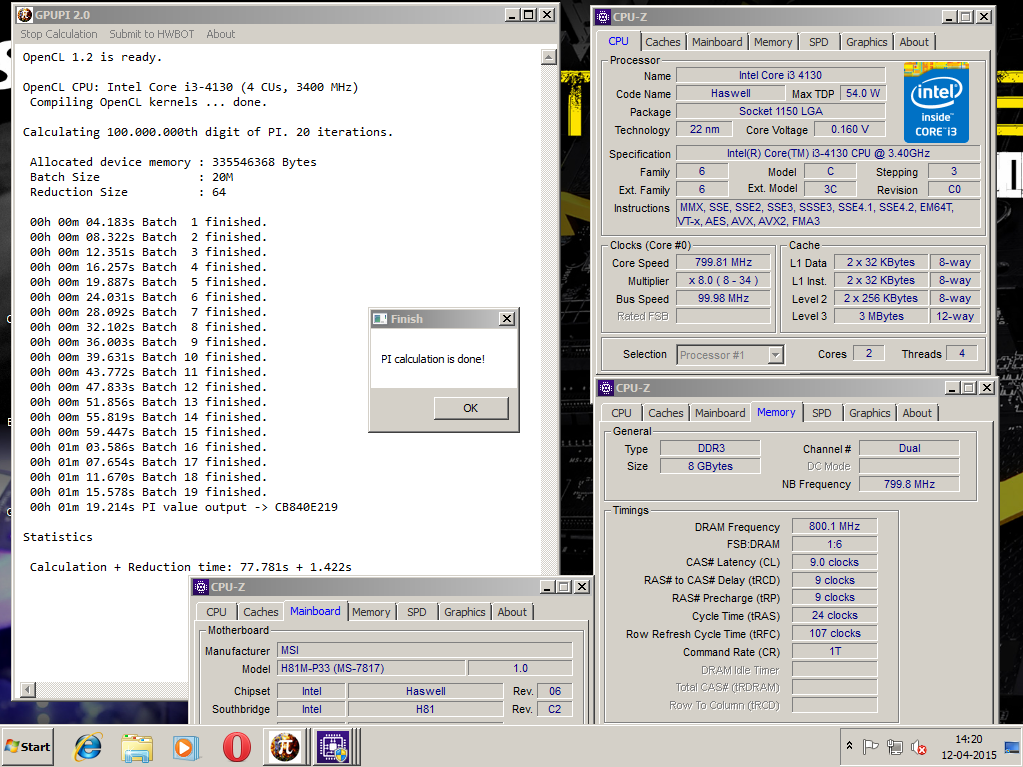Click the Name field Intel Core i3 4130
This screenshot has height=767, width=1023.
(x=780, y=75)
